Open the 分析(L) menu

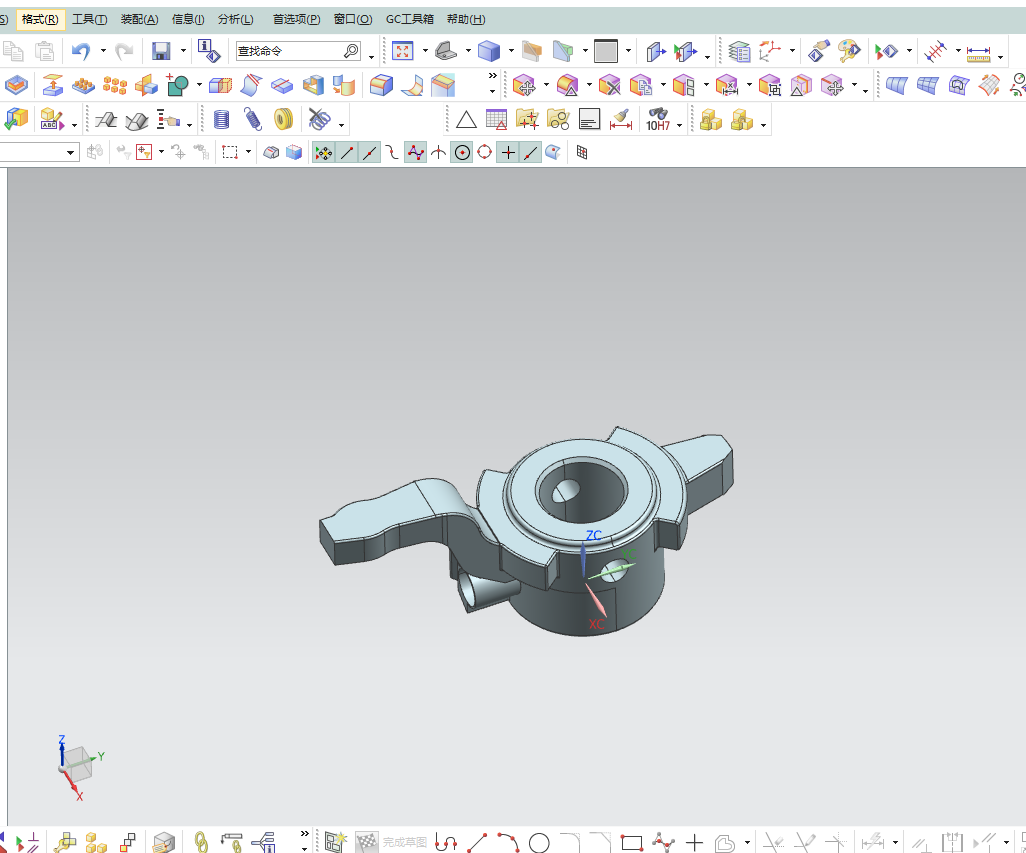[236, 19]
